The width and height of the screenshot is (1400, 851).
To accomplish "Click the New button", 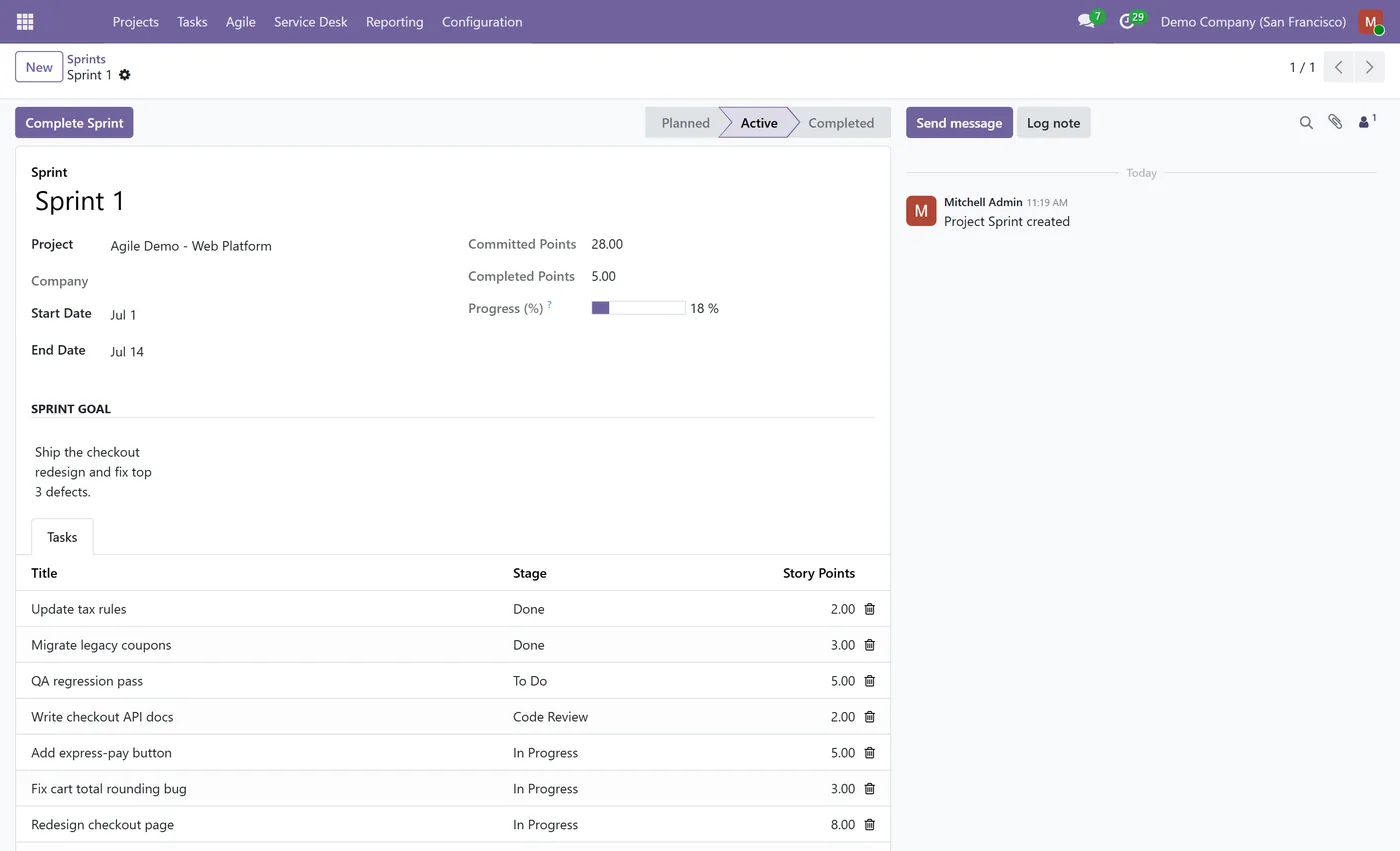I will pos(39,67).
